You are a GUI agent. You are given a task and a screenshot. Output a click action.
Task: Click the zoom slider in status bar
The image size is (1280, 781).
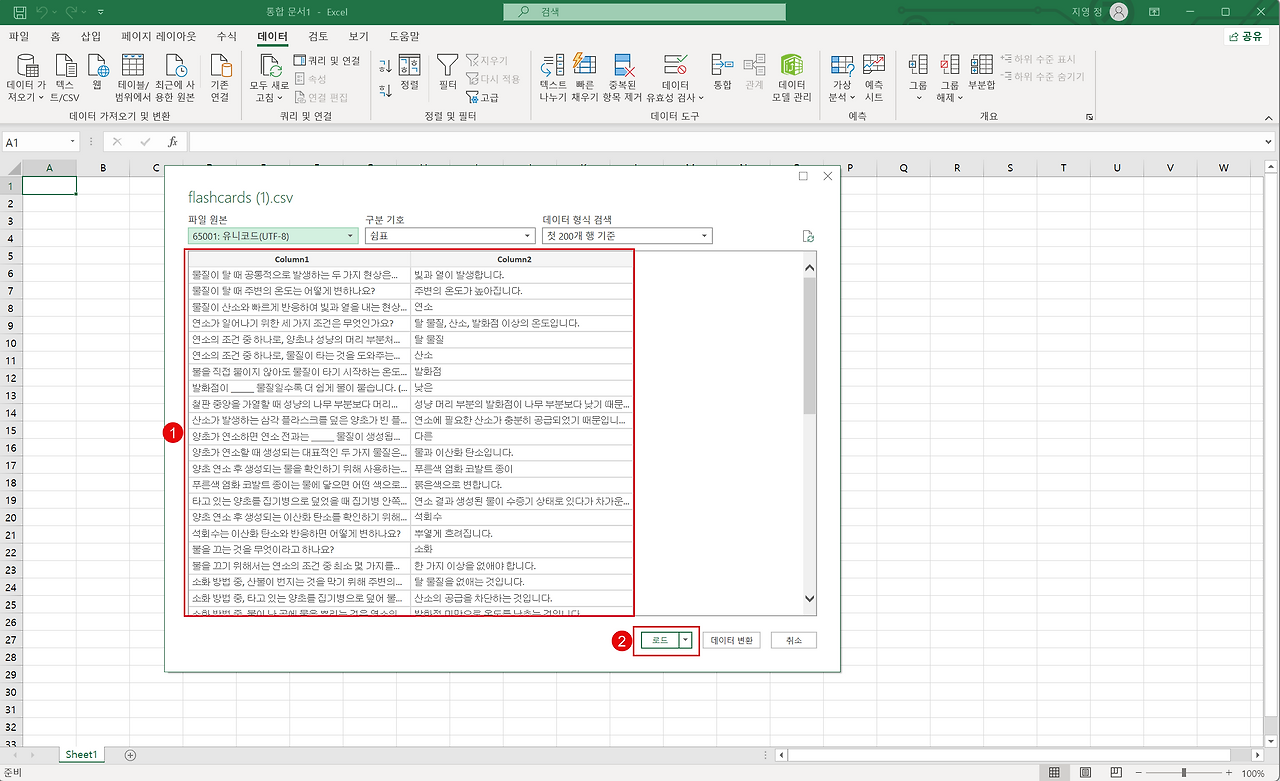pyautogui.click(x=1182, y=773)
